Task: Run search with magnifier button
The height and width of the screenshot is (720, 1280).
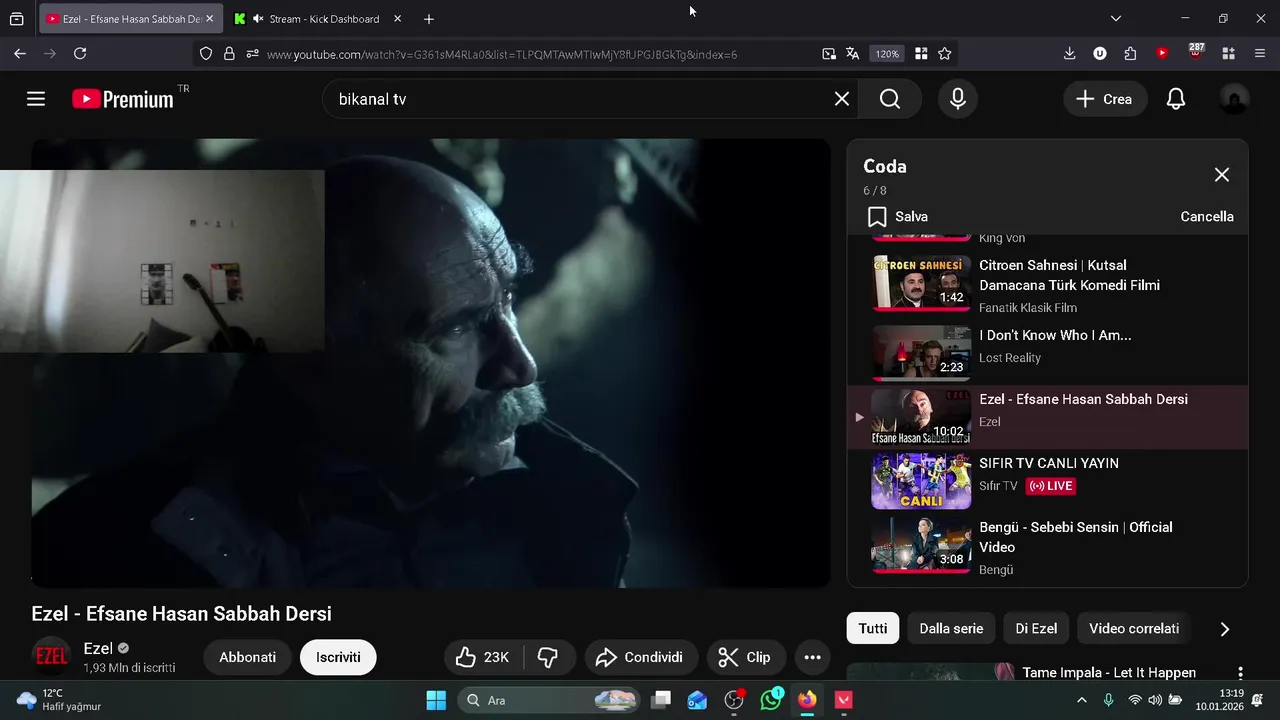Action: click(890, 99)
